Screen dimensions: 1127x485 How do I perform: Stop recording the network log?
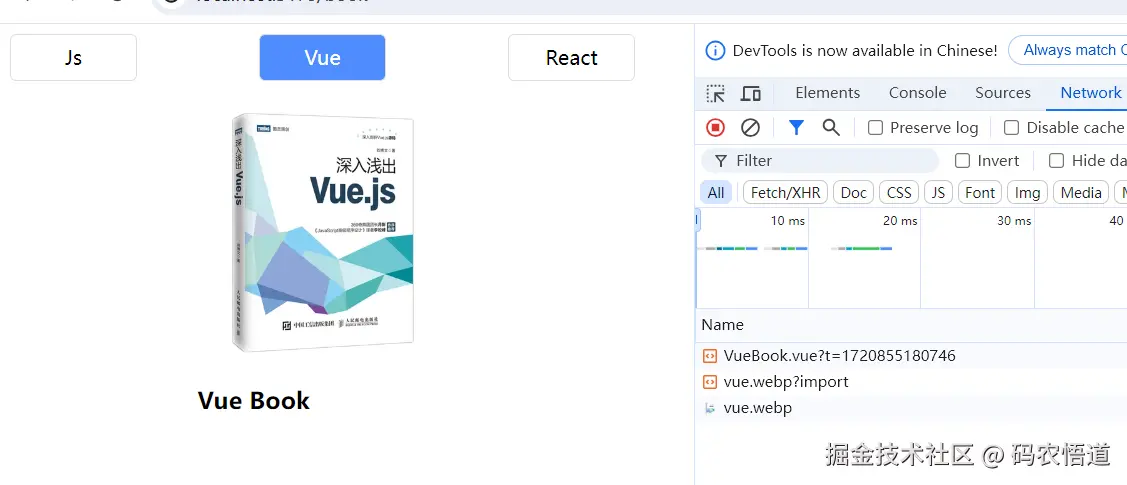715,128
